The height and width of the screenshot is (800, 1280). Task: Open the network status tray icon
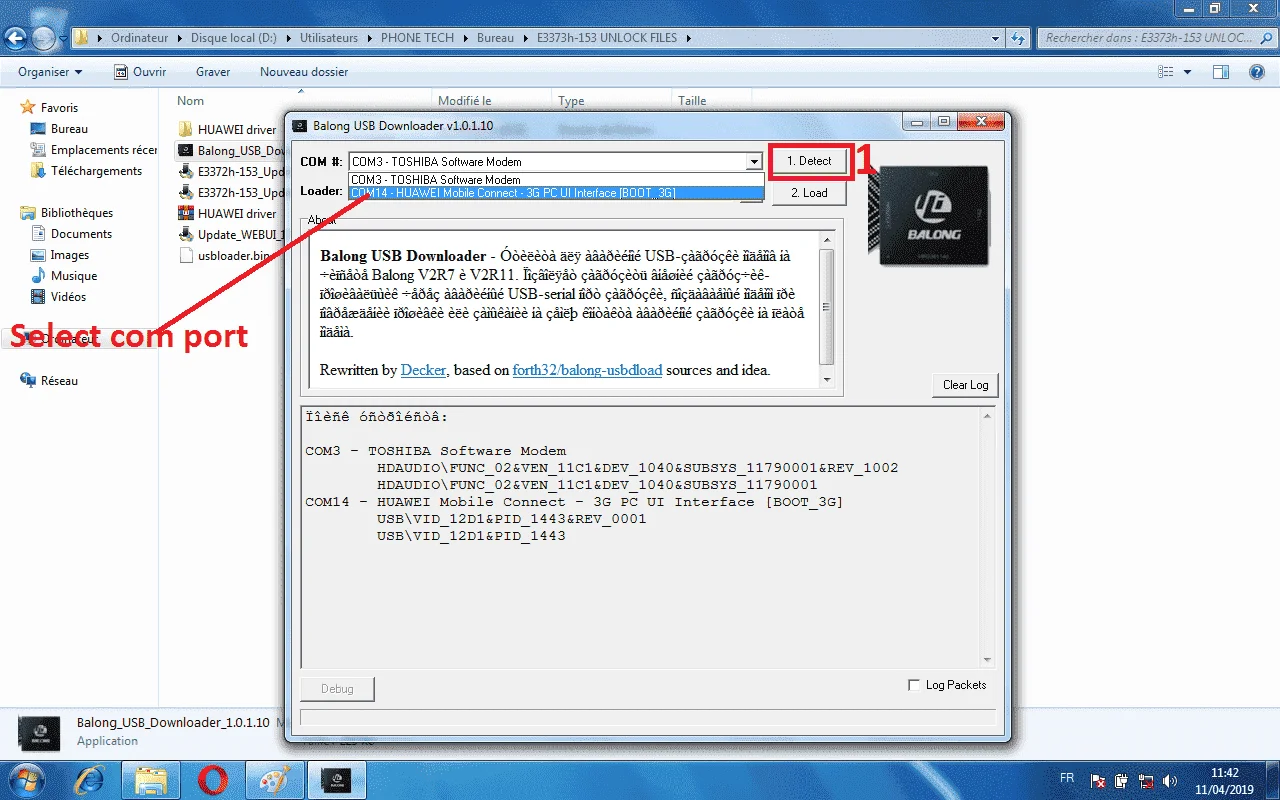coord(1146,779)
